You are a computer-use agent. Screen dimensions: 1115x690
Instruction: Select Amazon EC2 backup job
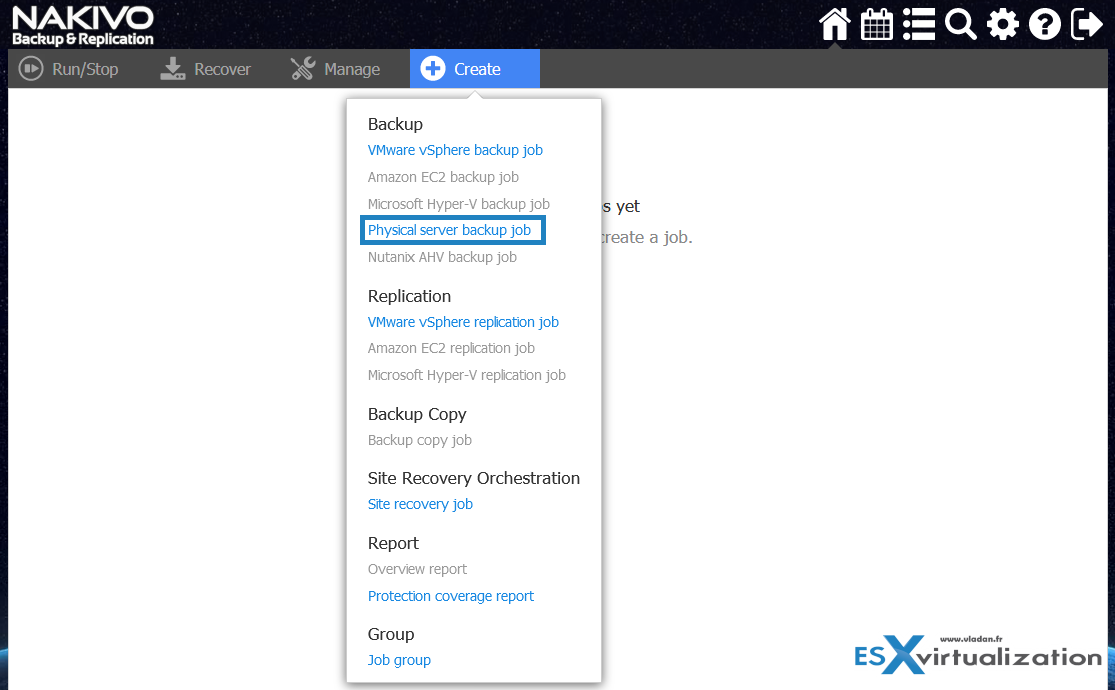coord(443,177)
